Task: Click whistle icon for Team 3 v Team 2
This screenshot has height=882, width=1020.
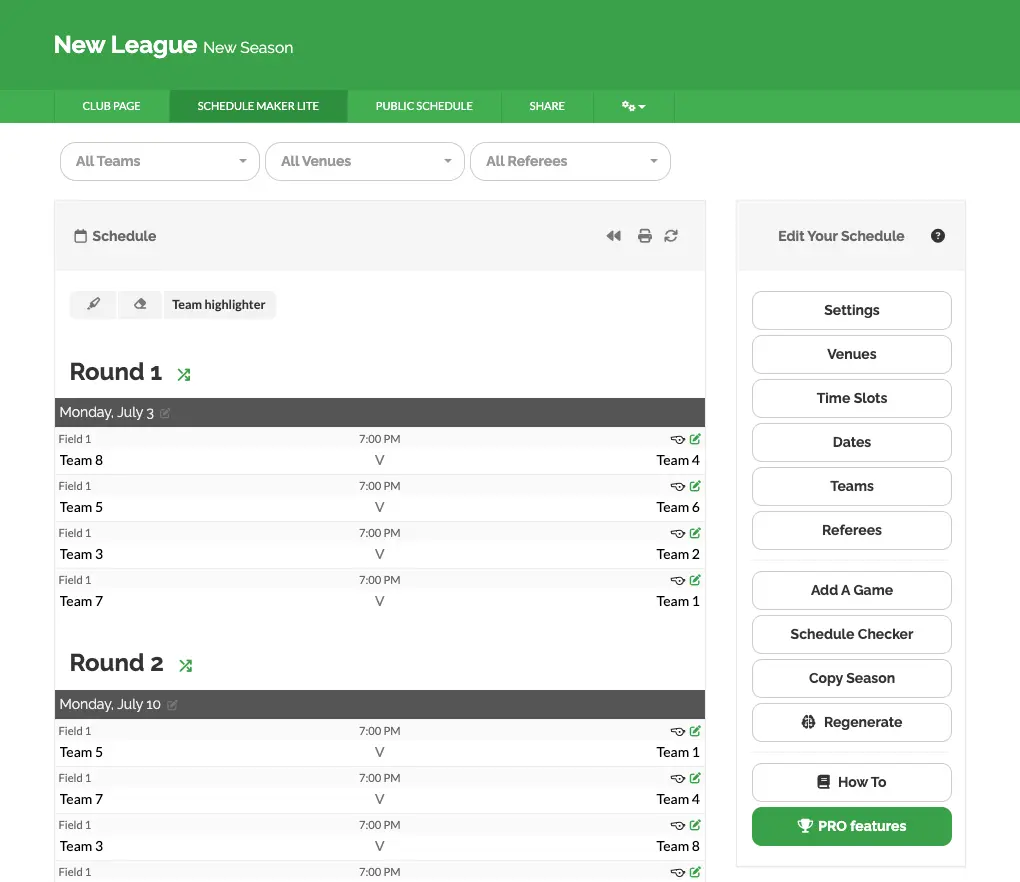Action: (x=678, y=533)
